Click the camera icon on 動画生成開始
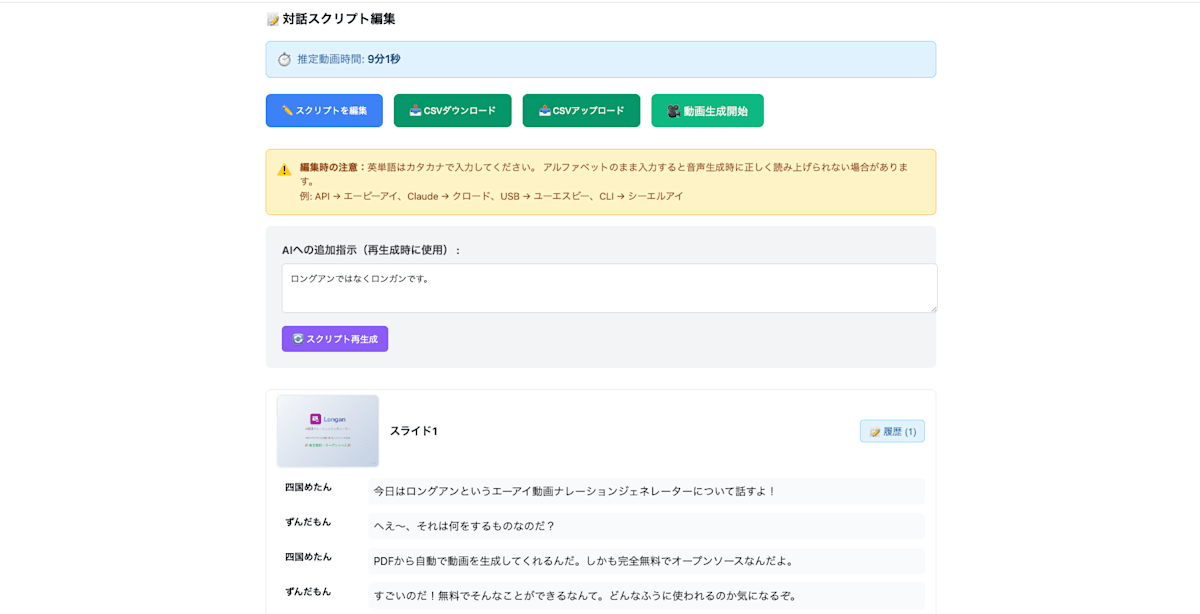This screenshot has height=614, width=1200. pos(674,111)
